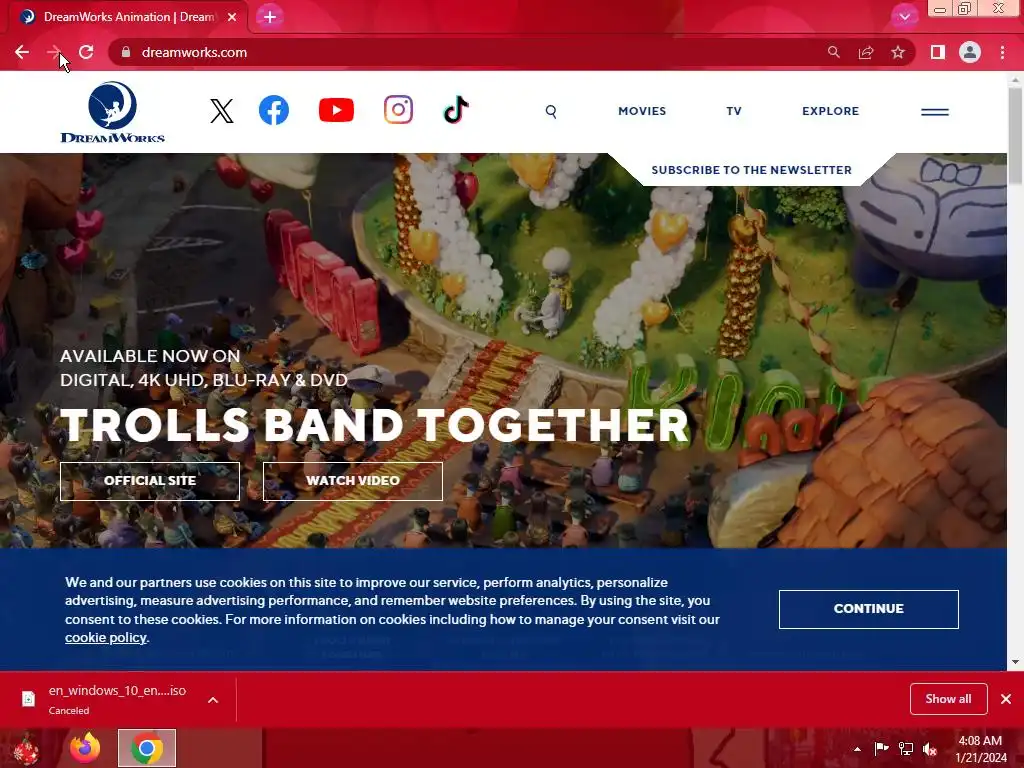Open DreamWorks Facebook page
1024x768 pixels.
(x=274, y=110)
